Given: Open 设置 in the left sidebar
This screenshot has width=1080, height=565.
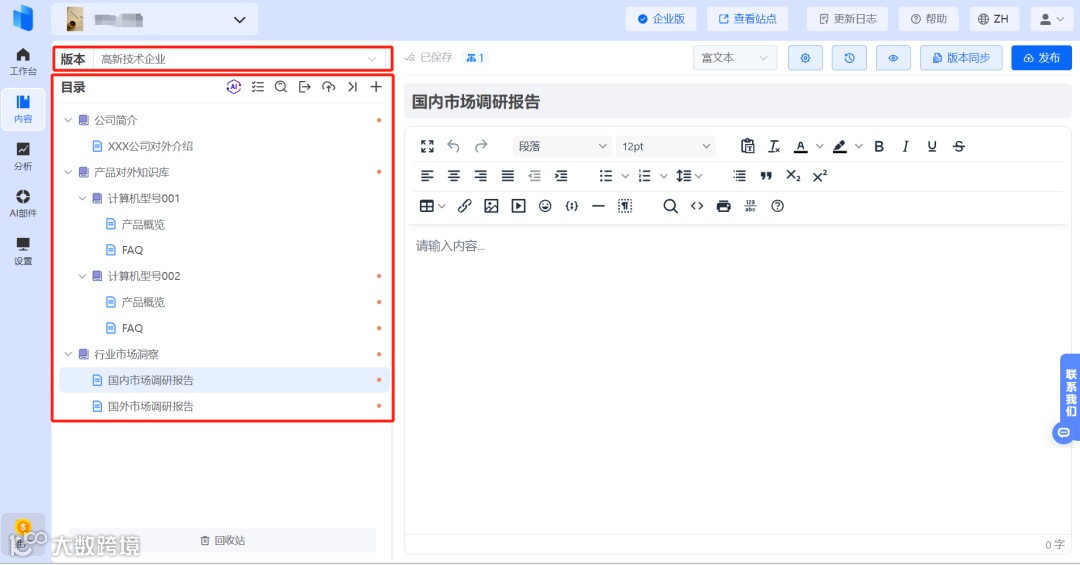Looking at the screenshot, I should click(23, 251).
